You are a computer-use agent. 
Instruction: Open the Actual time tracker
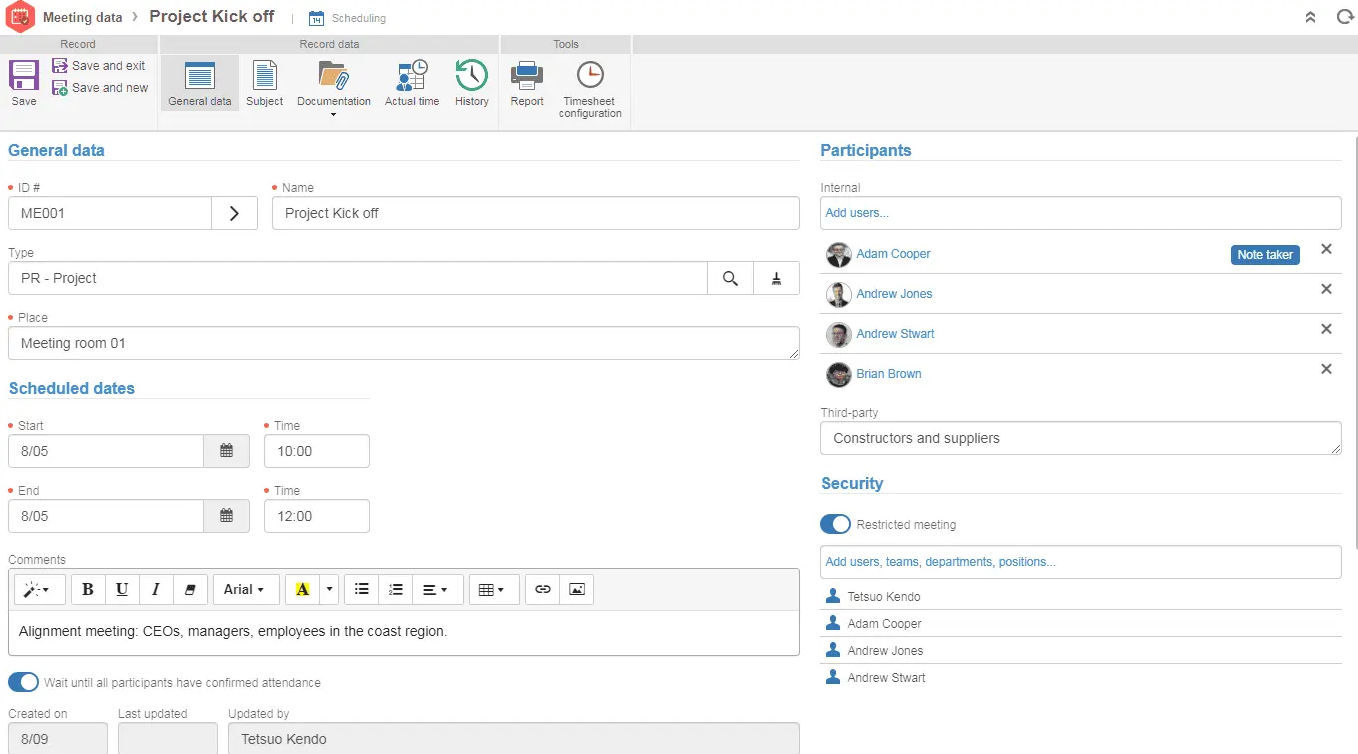[x=411, y=85]
